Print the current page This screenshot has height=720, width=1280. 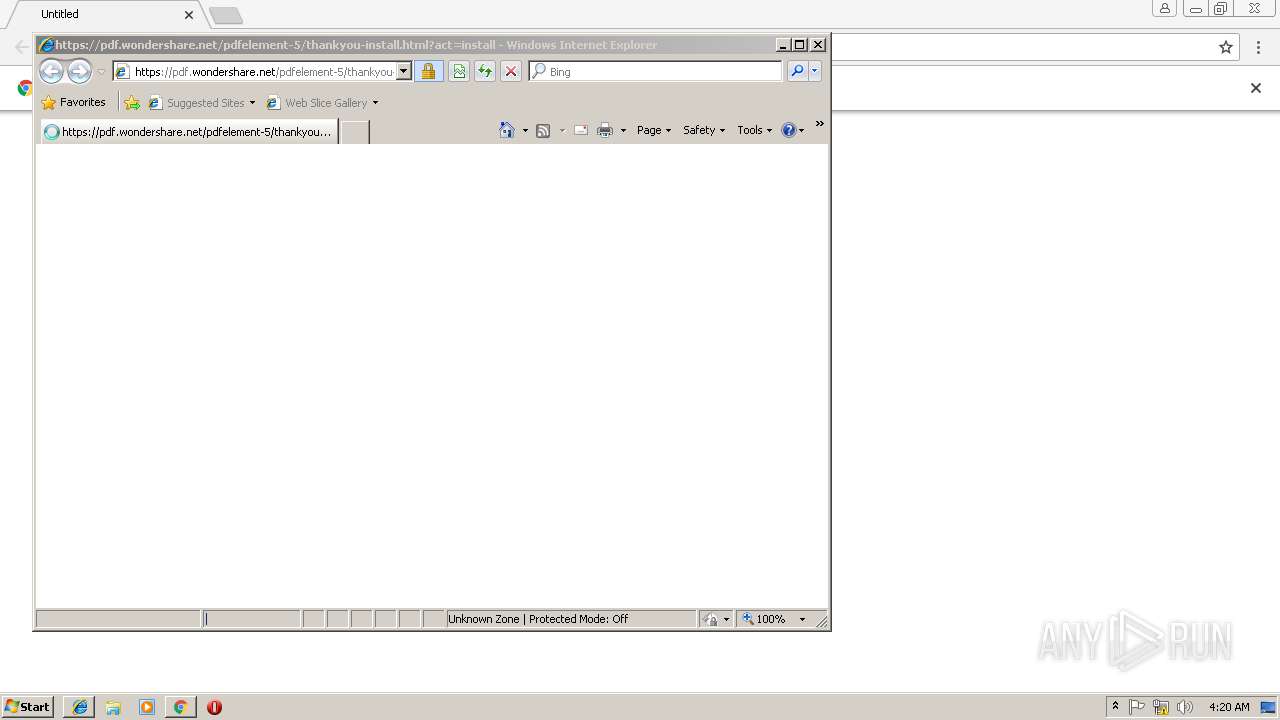[x=605, y=130]
